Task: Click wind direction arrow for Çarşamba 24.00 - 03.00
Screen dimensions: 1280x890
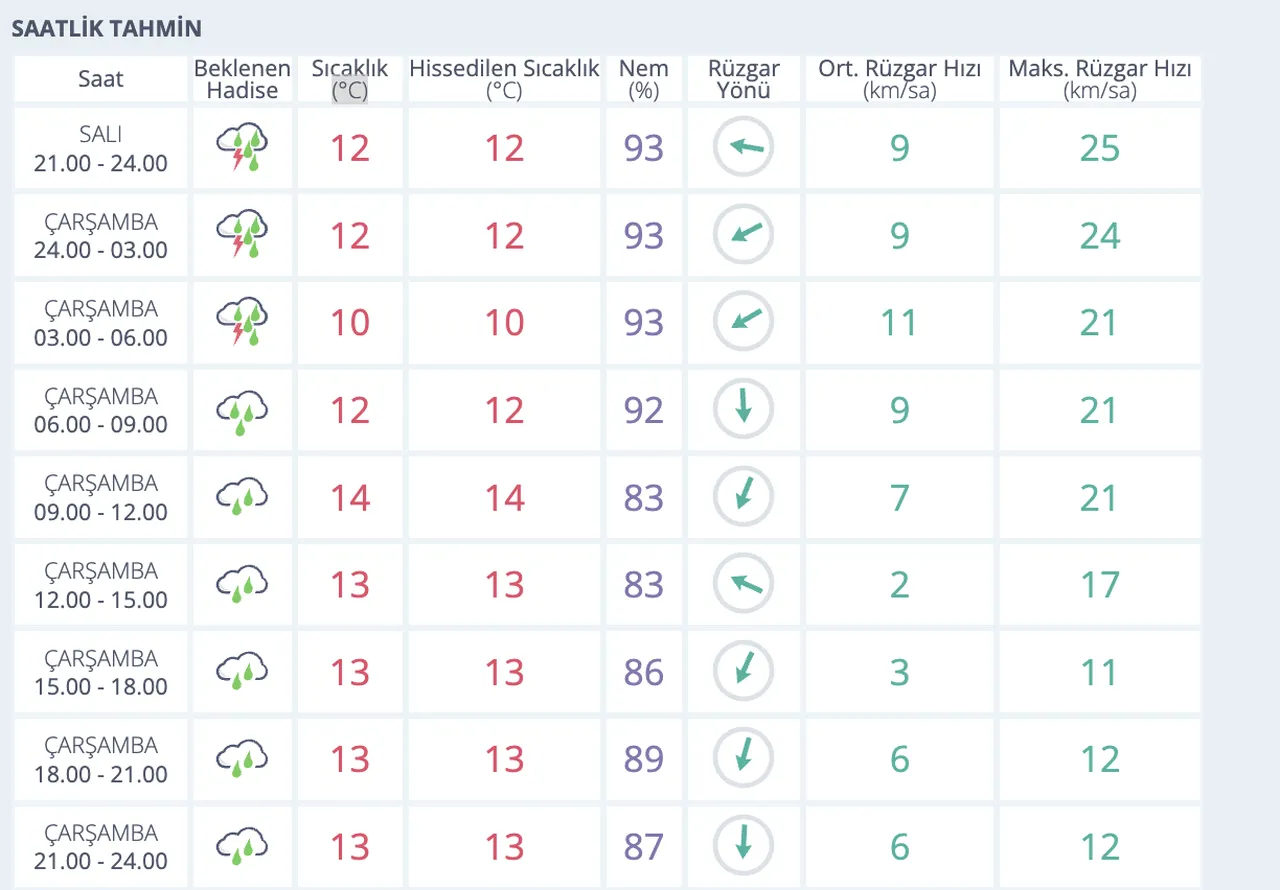Action: [743, 235]
